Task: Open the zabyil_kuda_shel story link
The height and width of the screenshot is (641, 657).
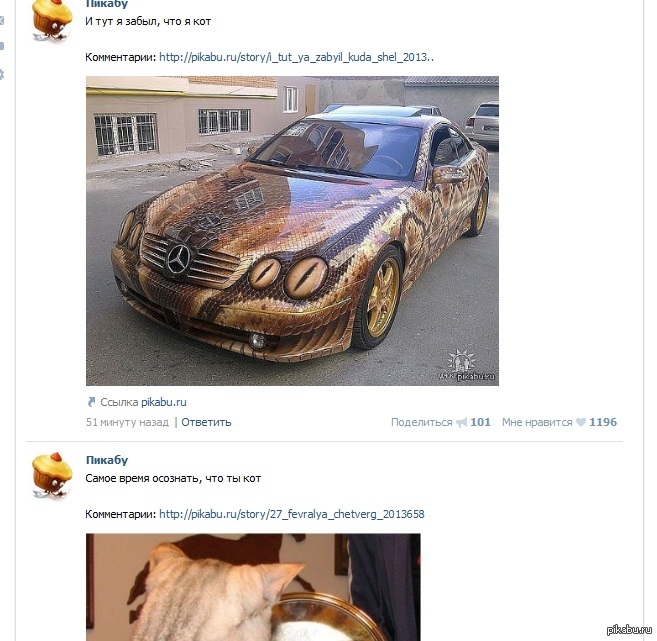Action: (x=296, y=57)
